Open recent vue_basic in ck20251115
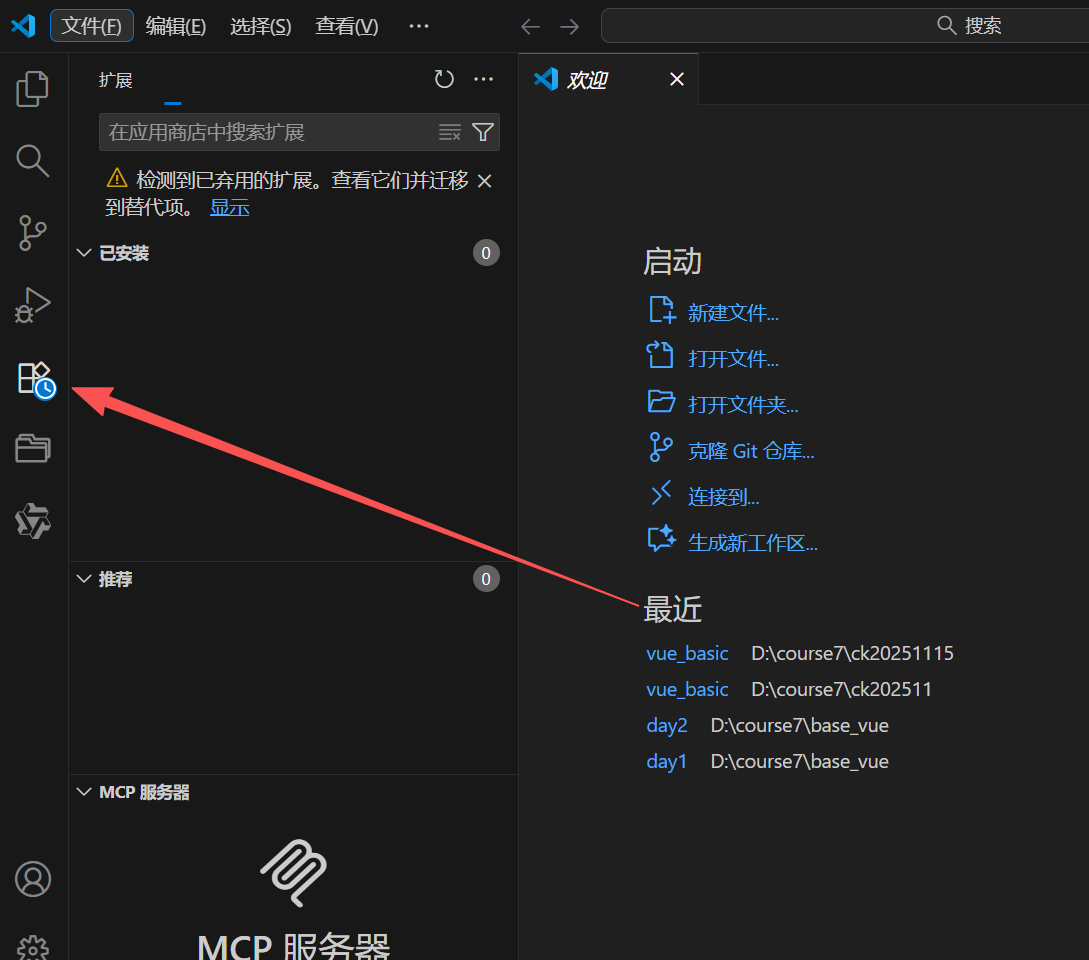1089x960 pixels. coord(687,654)
